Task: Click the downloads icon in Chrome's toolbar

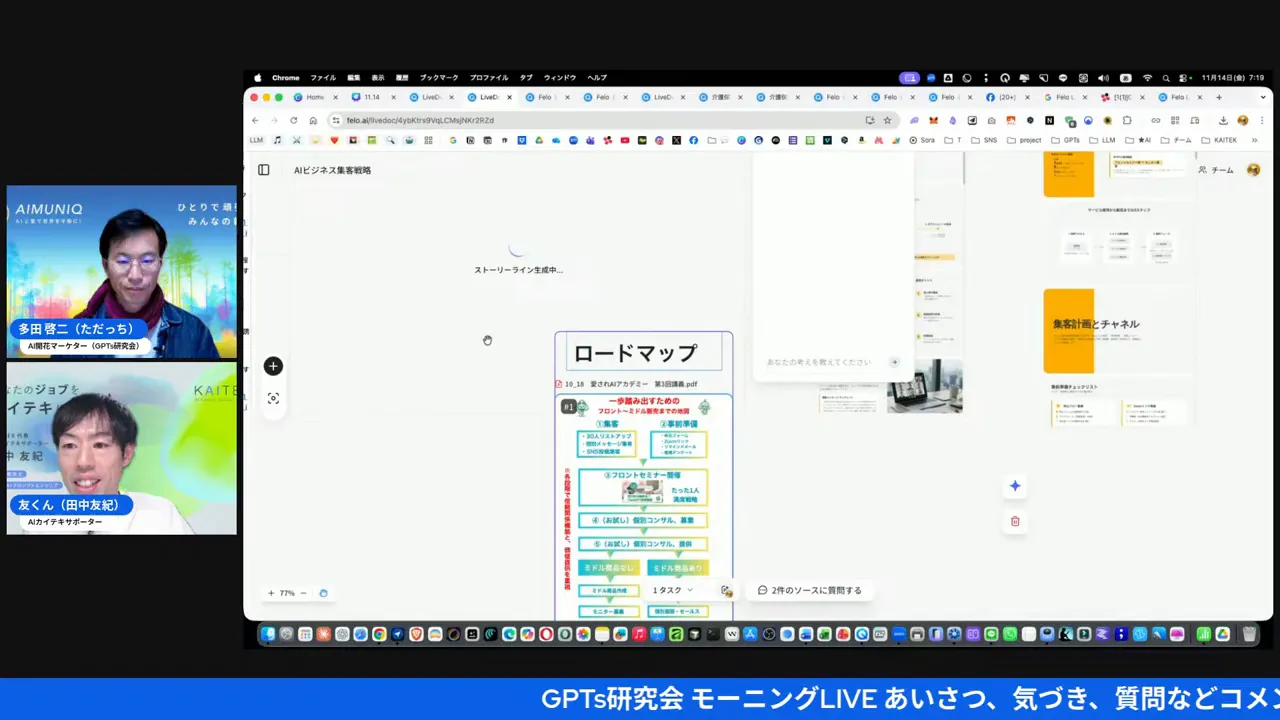Action: (1224, 120)
